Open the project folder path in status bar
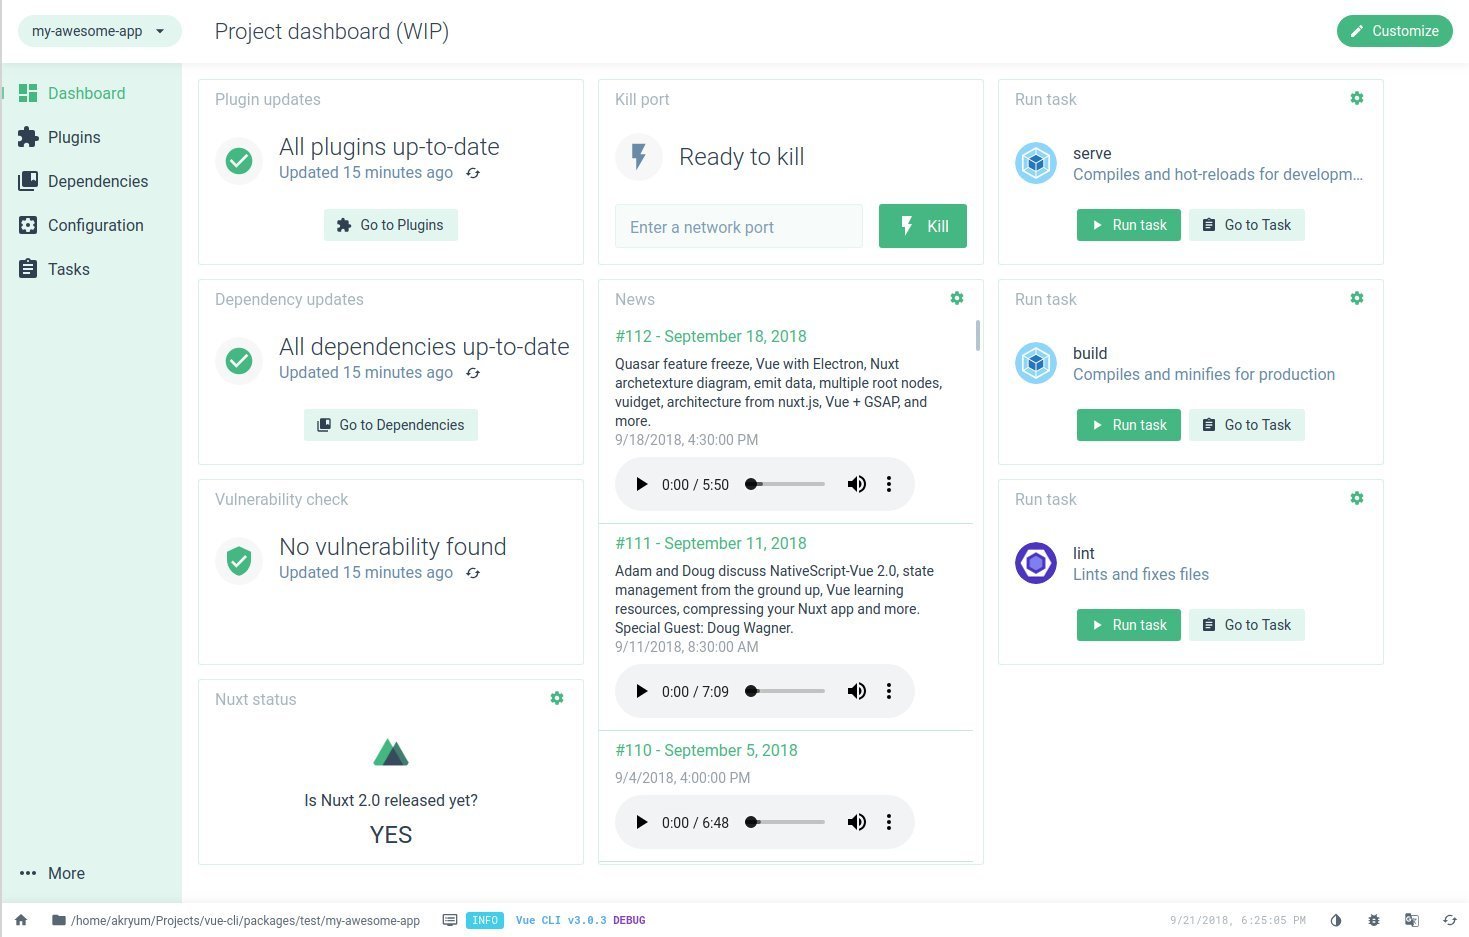Screen dimensions: 1469x937 [x=236, y=920]
